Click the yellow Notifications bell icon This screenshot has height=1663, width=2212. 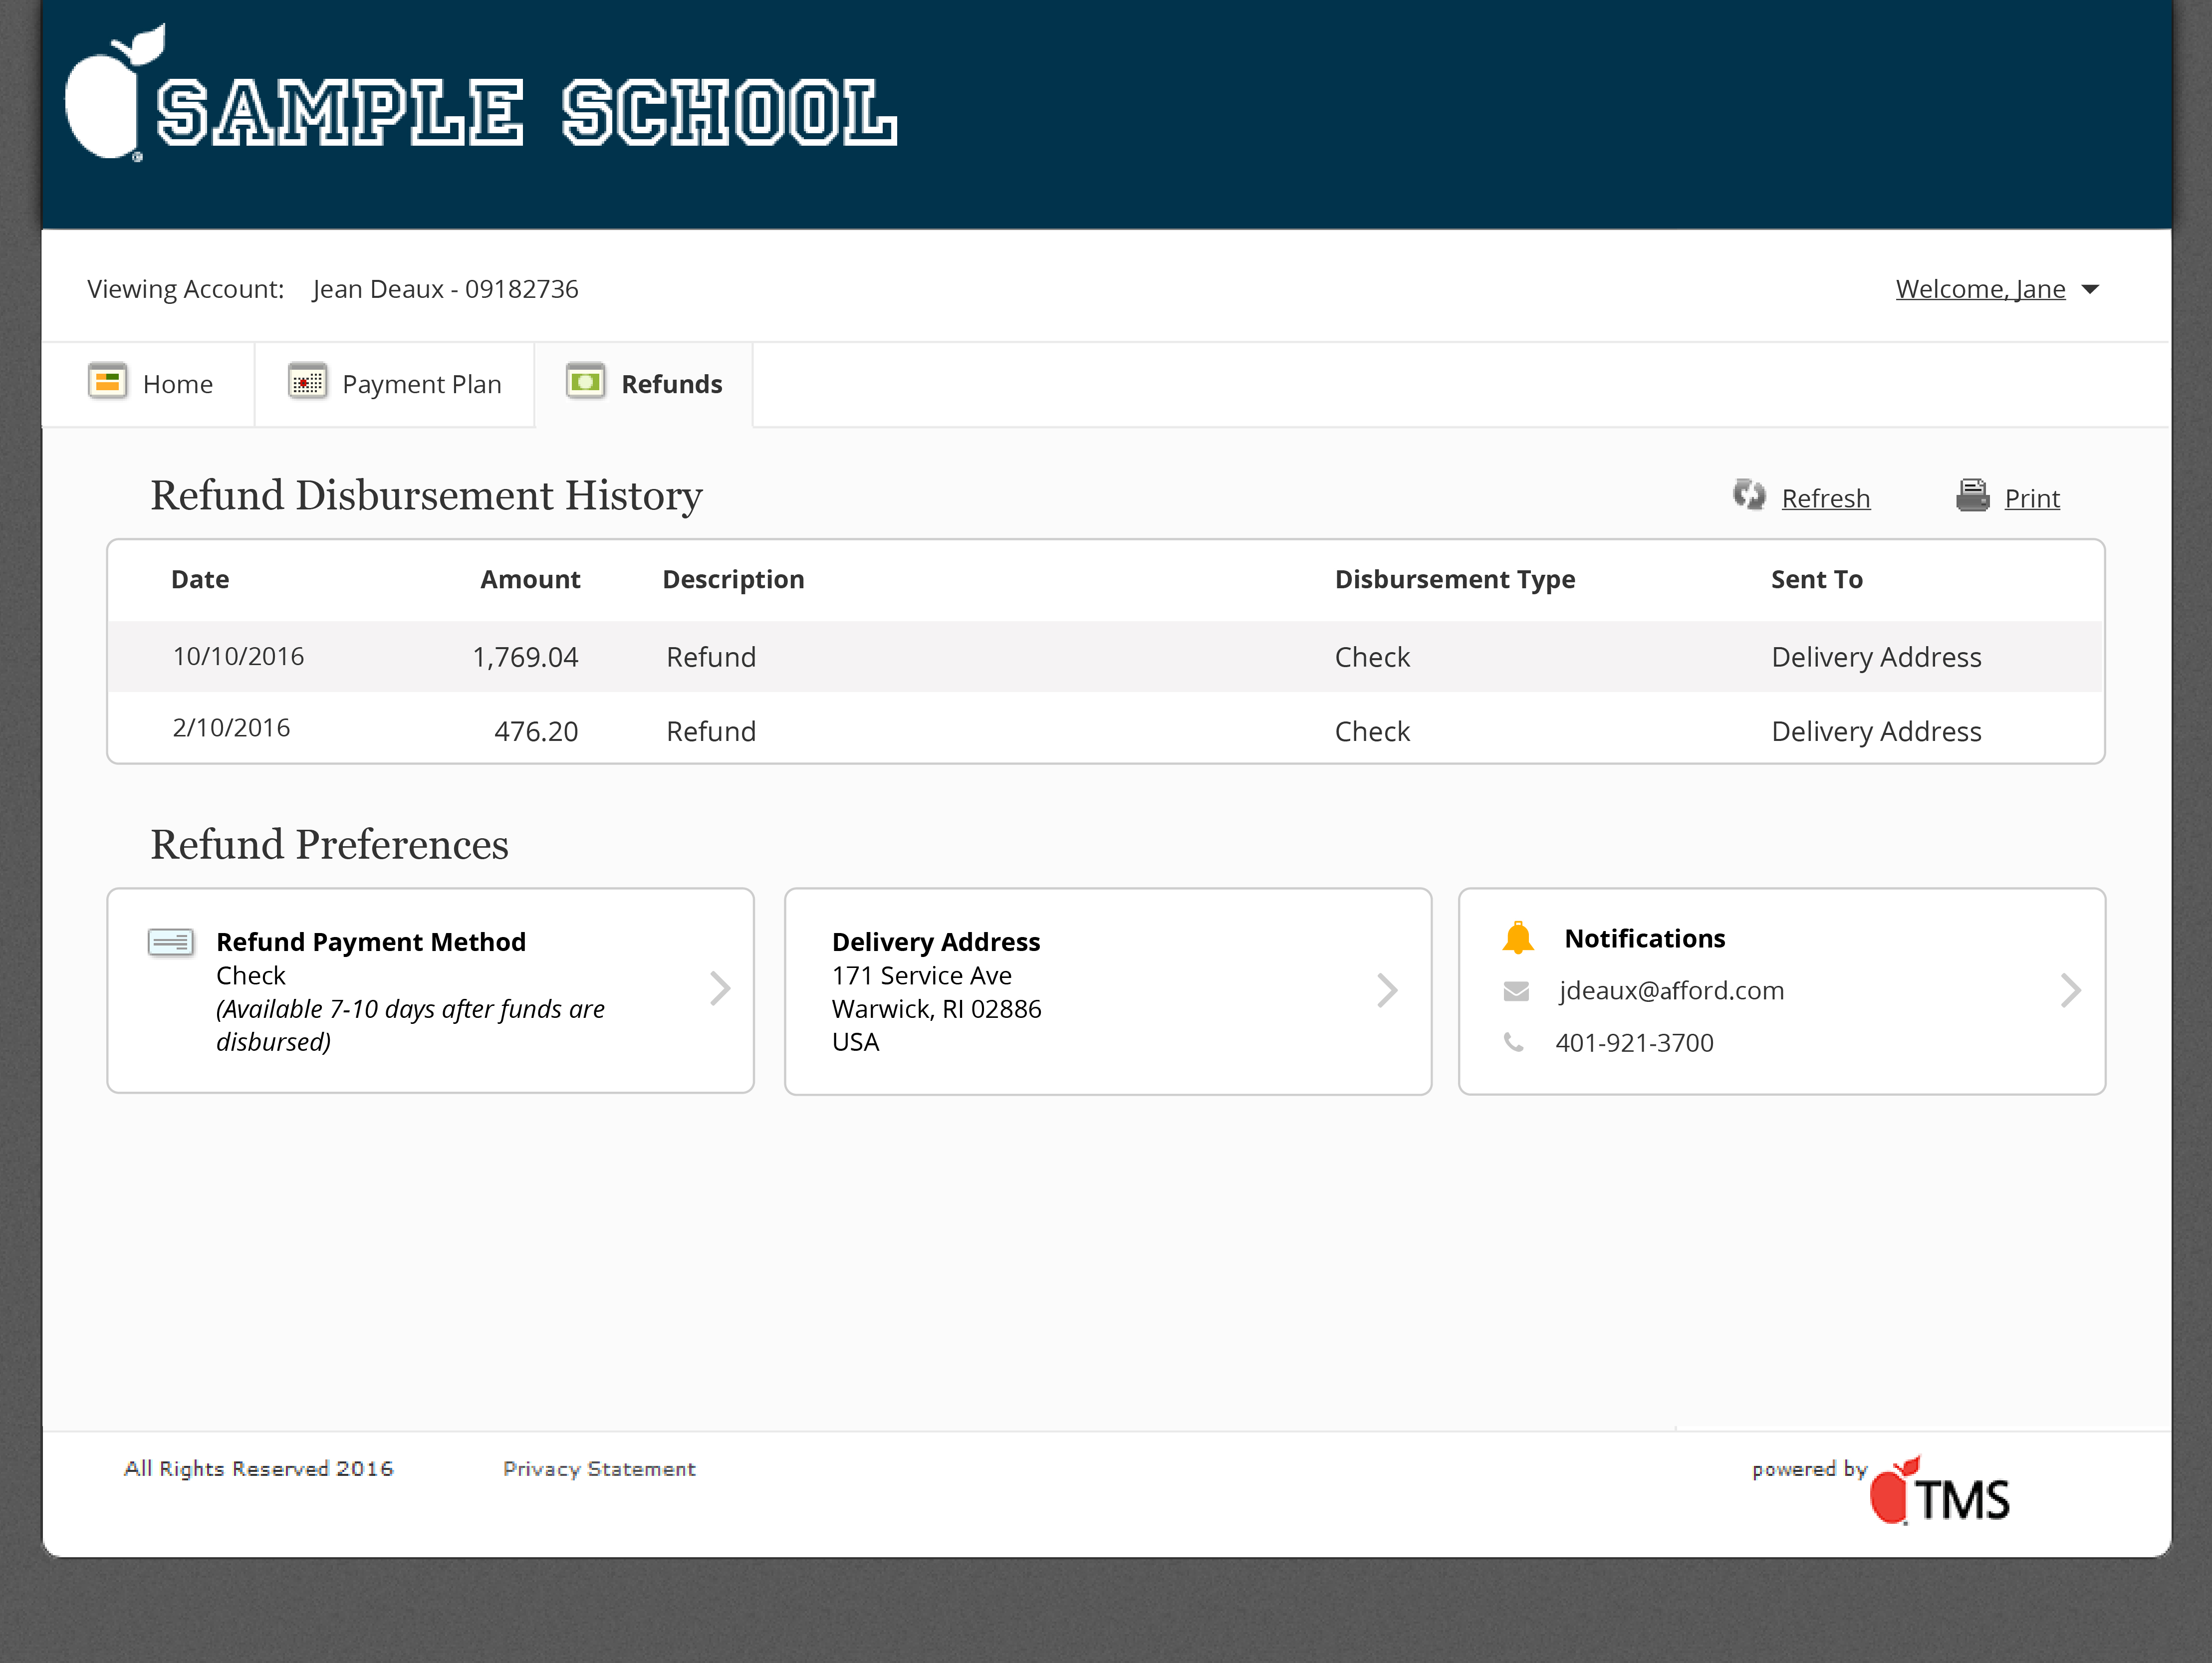(x=1517, y=938)
